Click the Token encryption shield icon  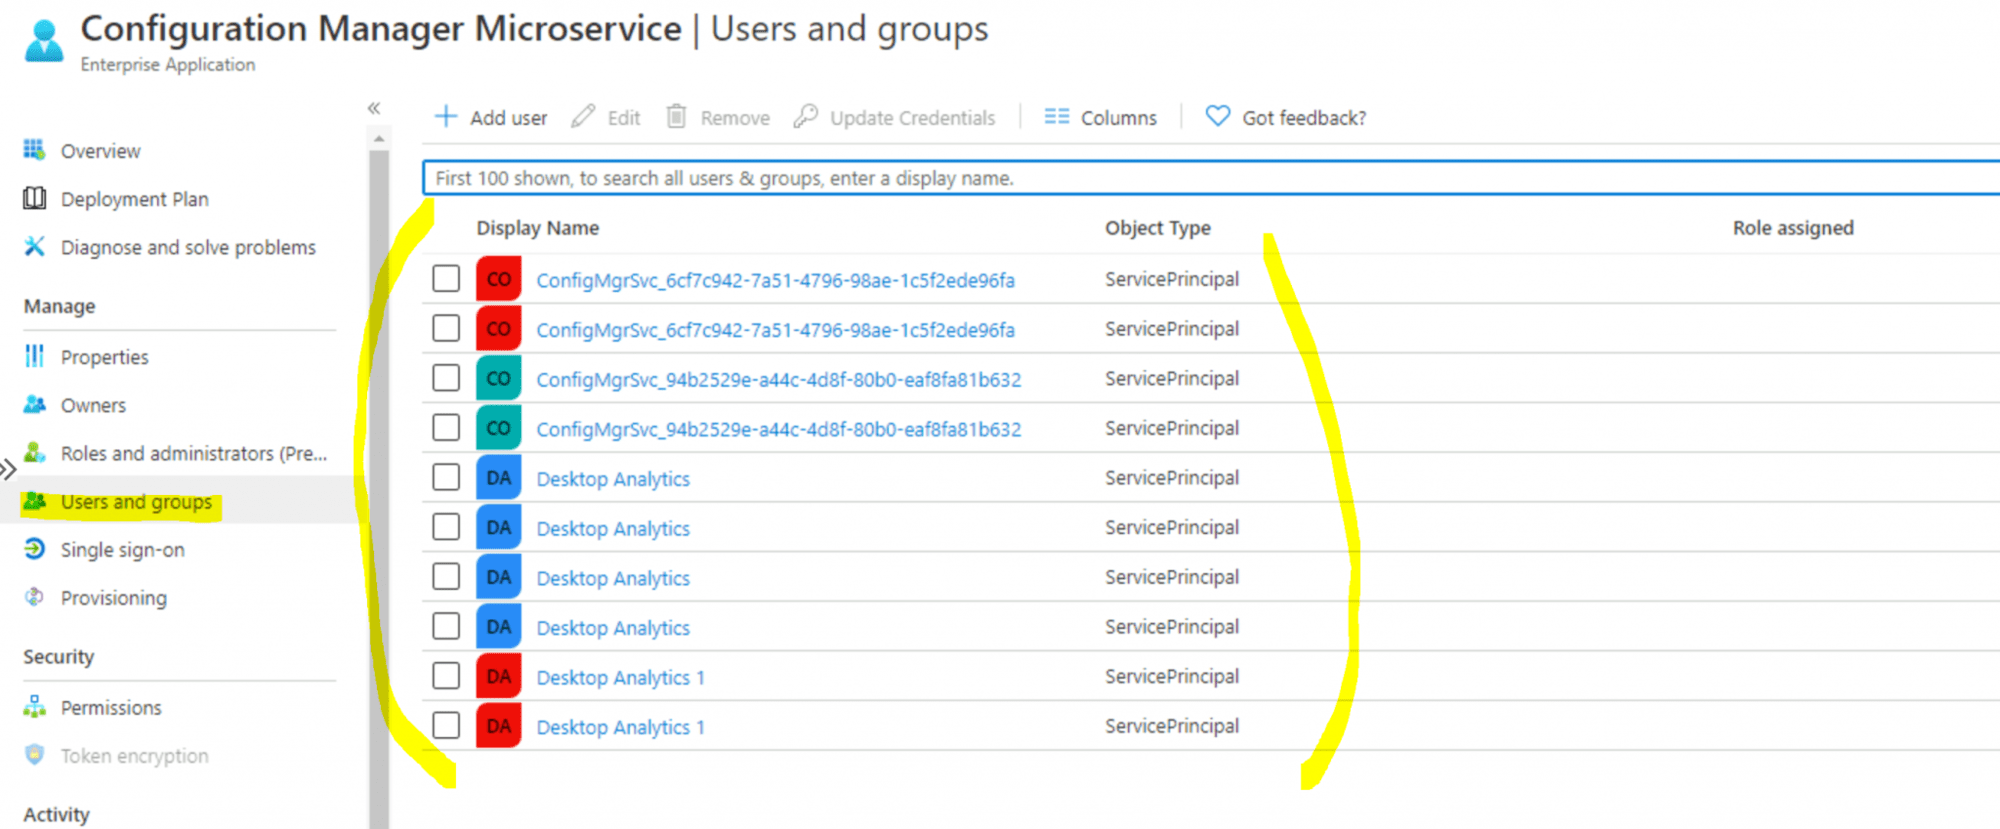[x=34, y=755]
